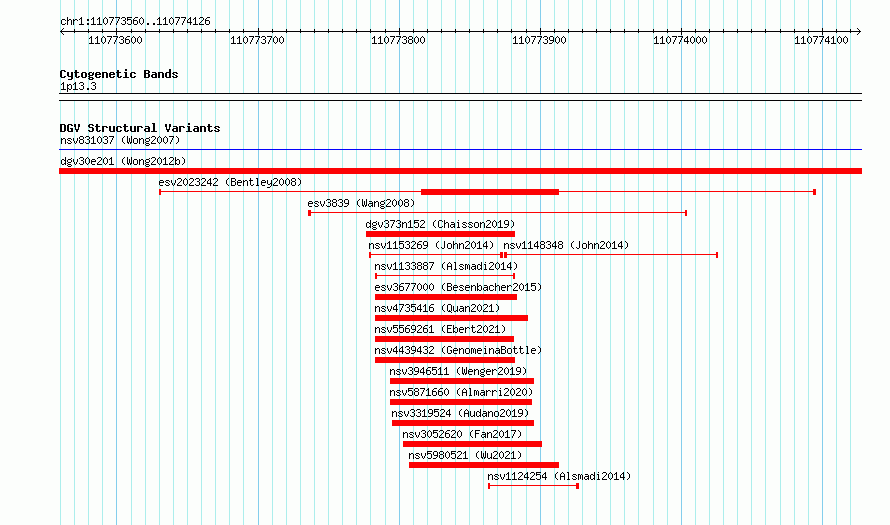Click the ruler's right arrow end
Screen dimensions: 890x525
pos(859,31)
